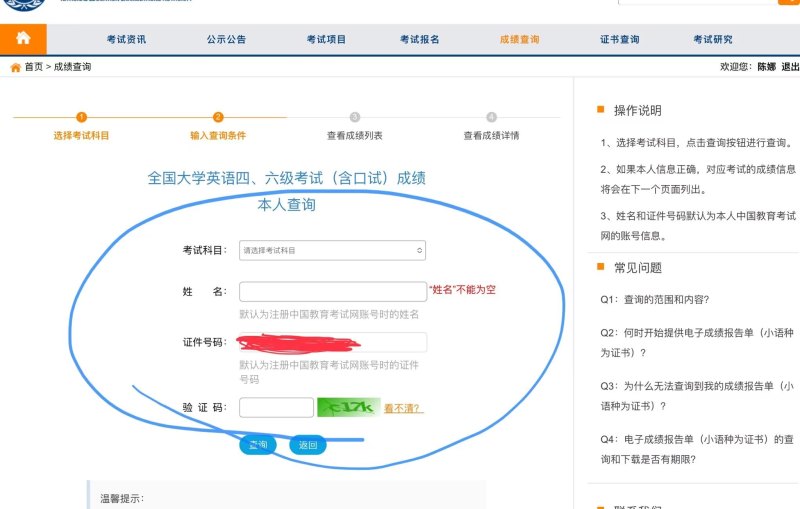Click the "姓名"不能为空 error message
The height and width of the screenshot is (509, 800).
(462, 290)
